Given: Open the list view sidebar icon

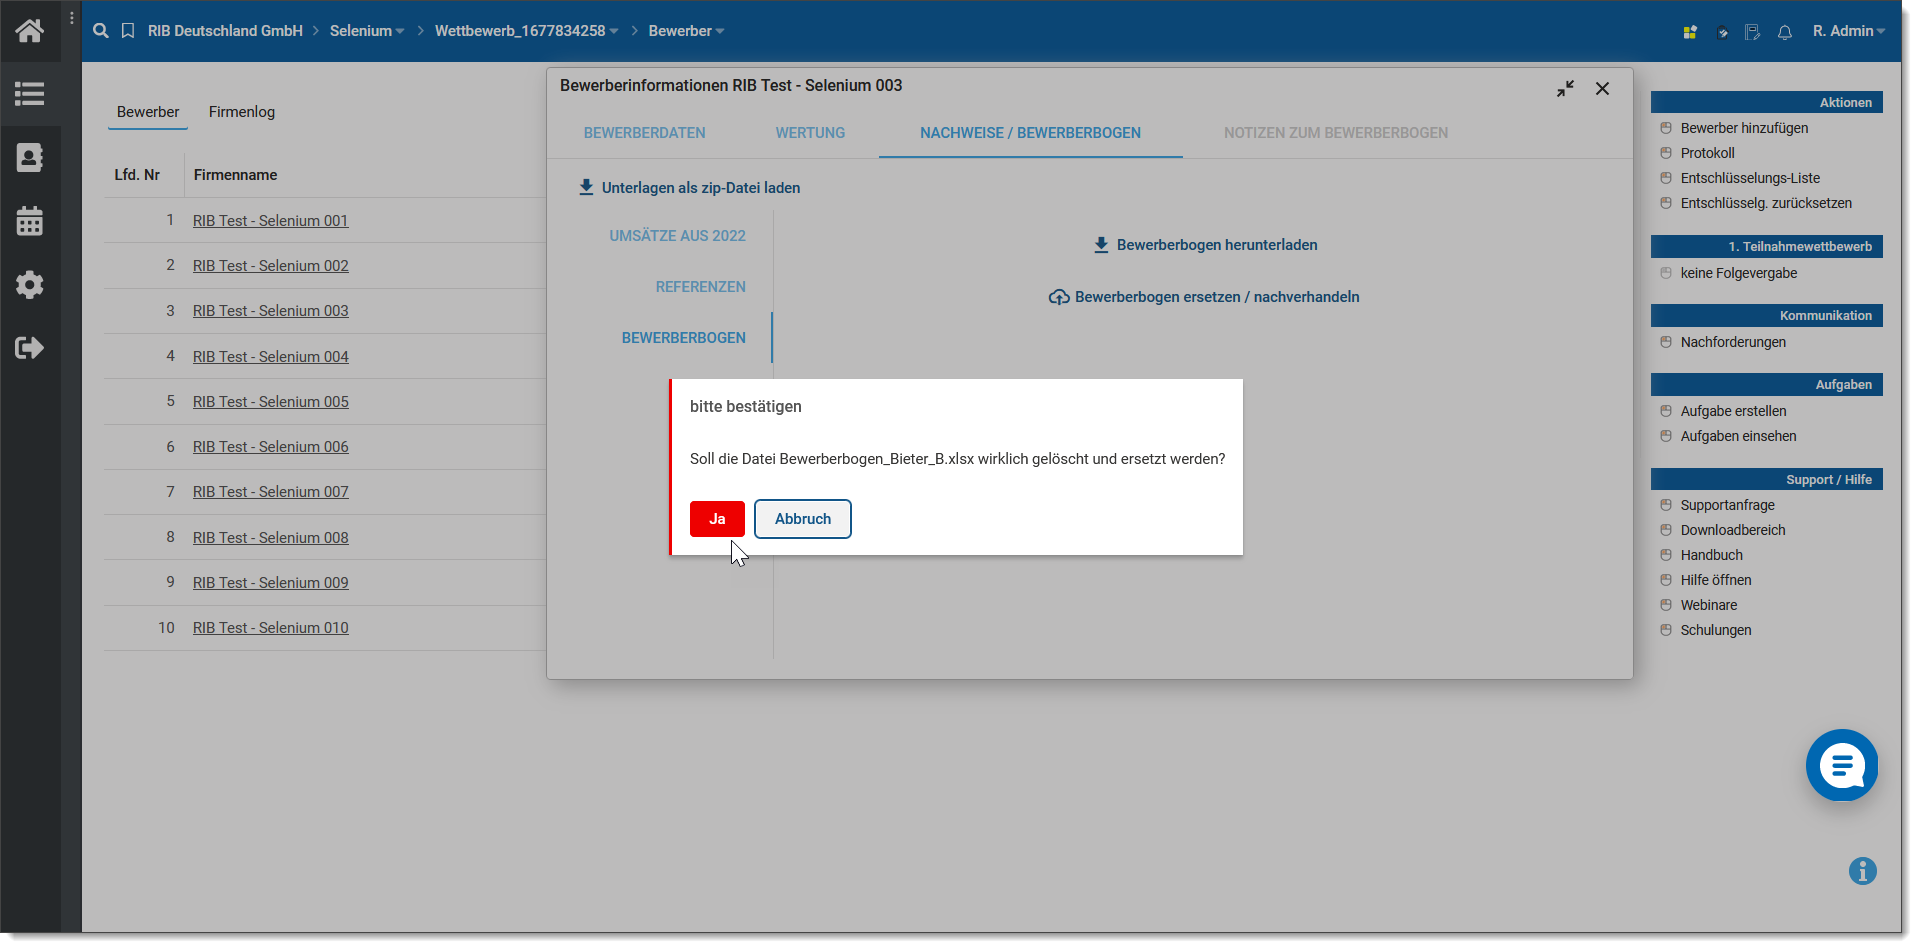Looking at the screenshot, I should coord(29,94).
